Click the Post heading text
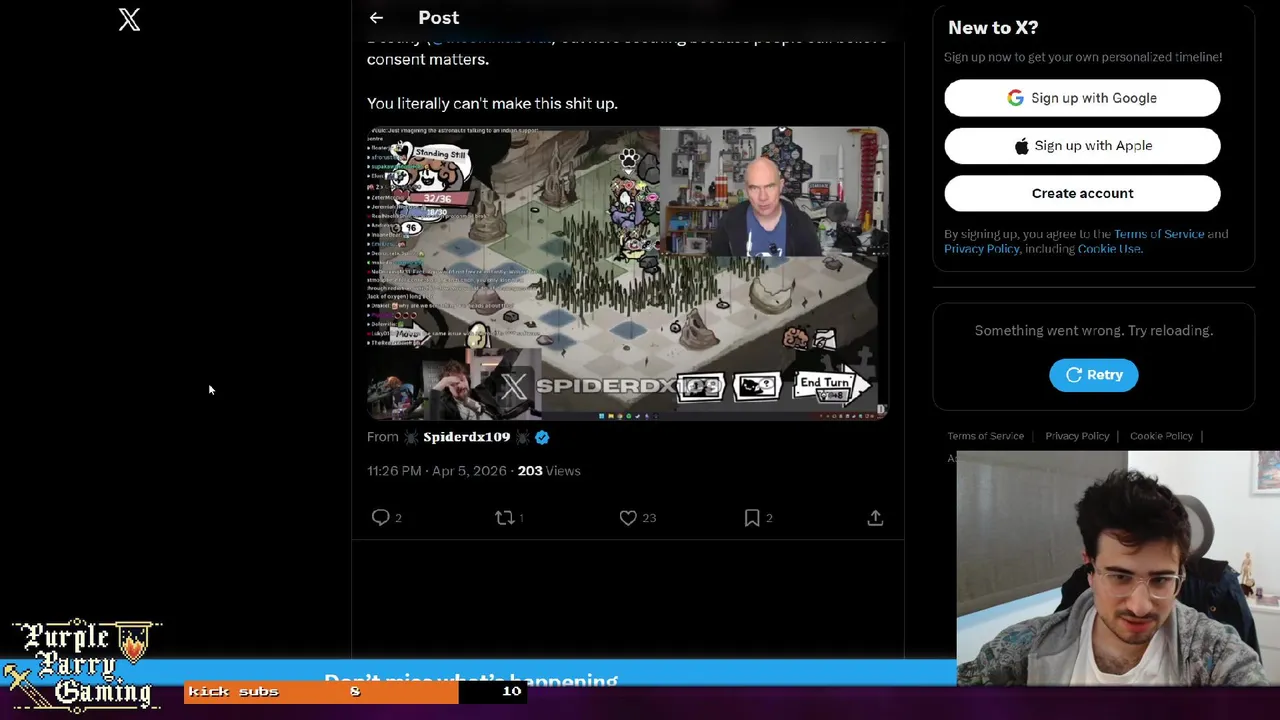Image resolution: width=1280 pixels, height=720 pixels. click(x=439, y=18)
